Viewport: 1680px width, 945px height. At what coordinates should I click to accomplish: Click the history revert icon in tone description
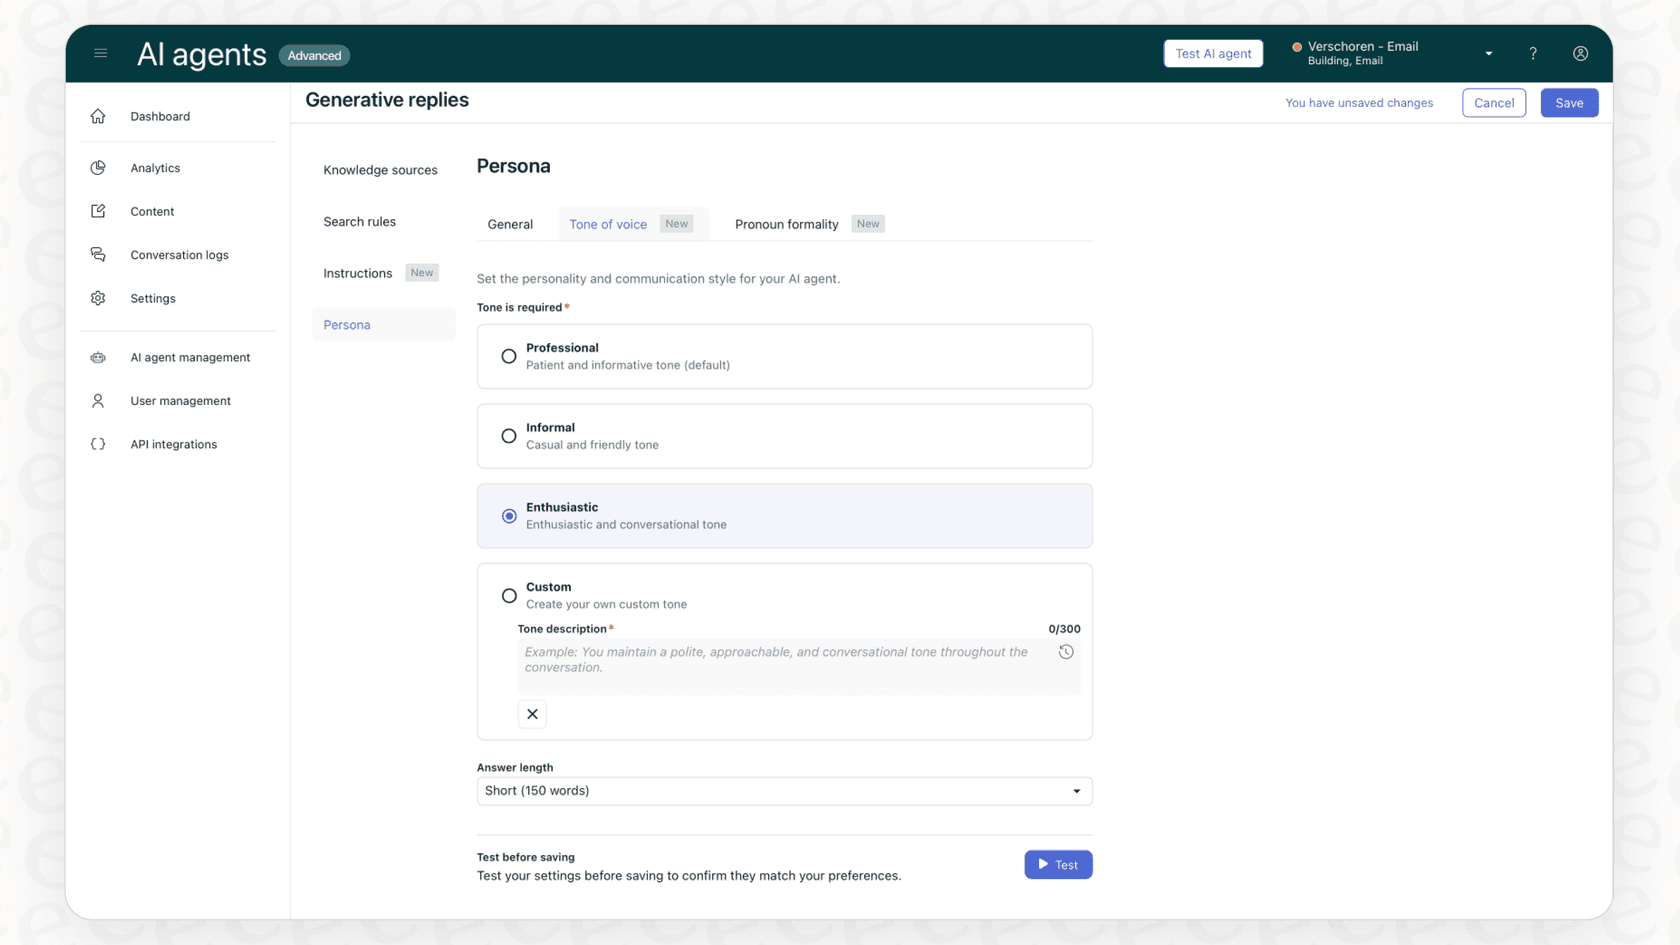pyautogui.click(x=1066, y=651)
